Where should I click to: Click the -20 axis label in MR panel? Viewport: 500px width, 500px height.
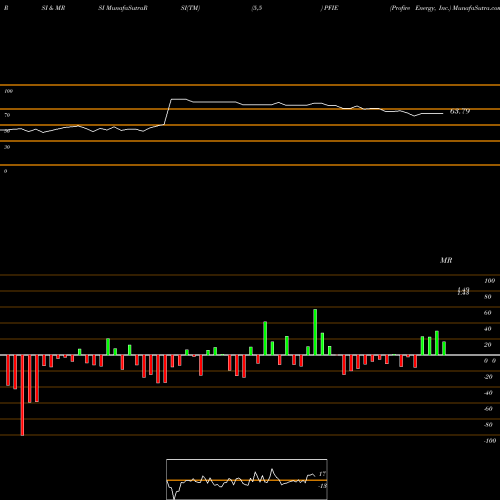[488, 377]
